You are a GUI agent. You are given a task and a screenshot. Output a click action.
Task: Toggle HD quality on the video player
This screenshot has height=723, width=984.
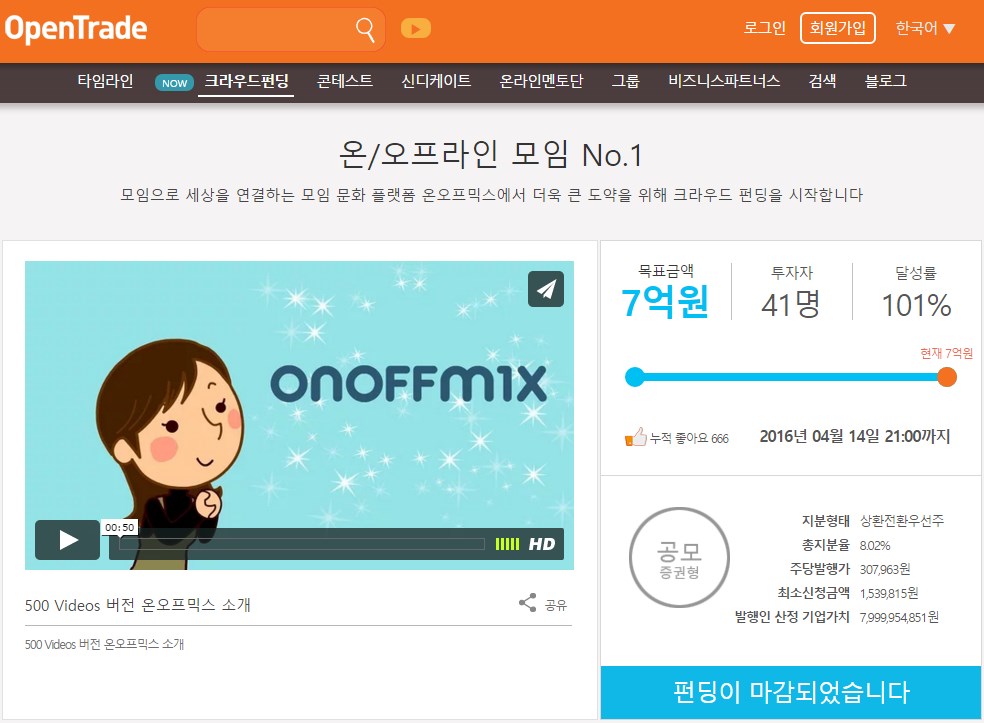tap(542, 544)
